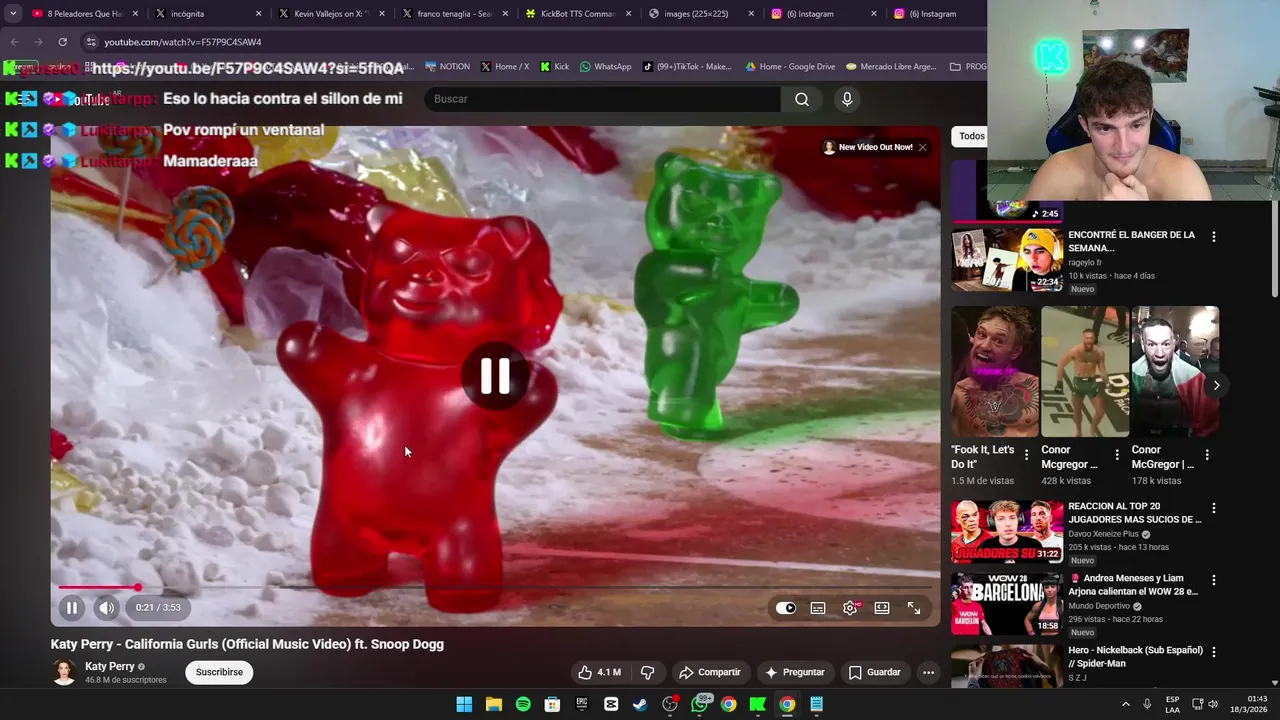The width and height of the screenshot is (1280, 720).
Task: Save video with Guardar button
Action: click(x=875, y=672)
